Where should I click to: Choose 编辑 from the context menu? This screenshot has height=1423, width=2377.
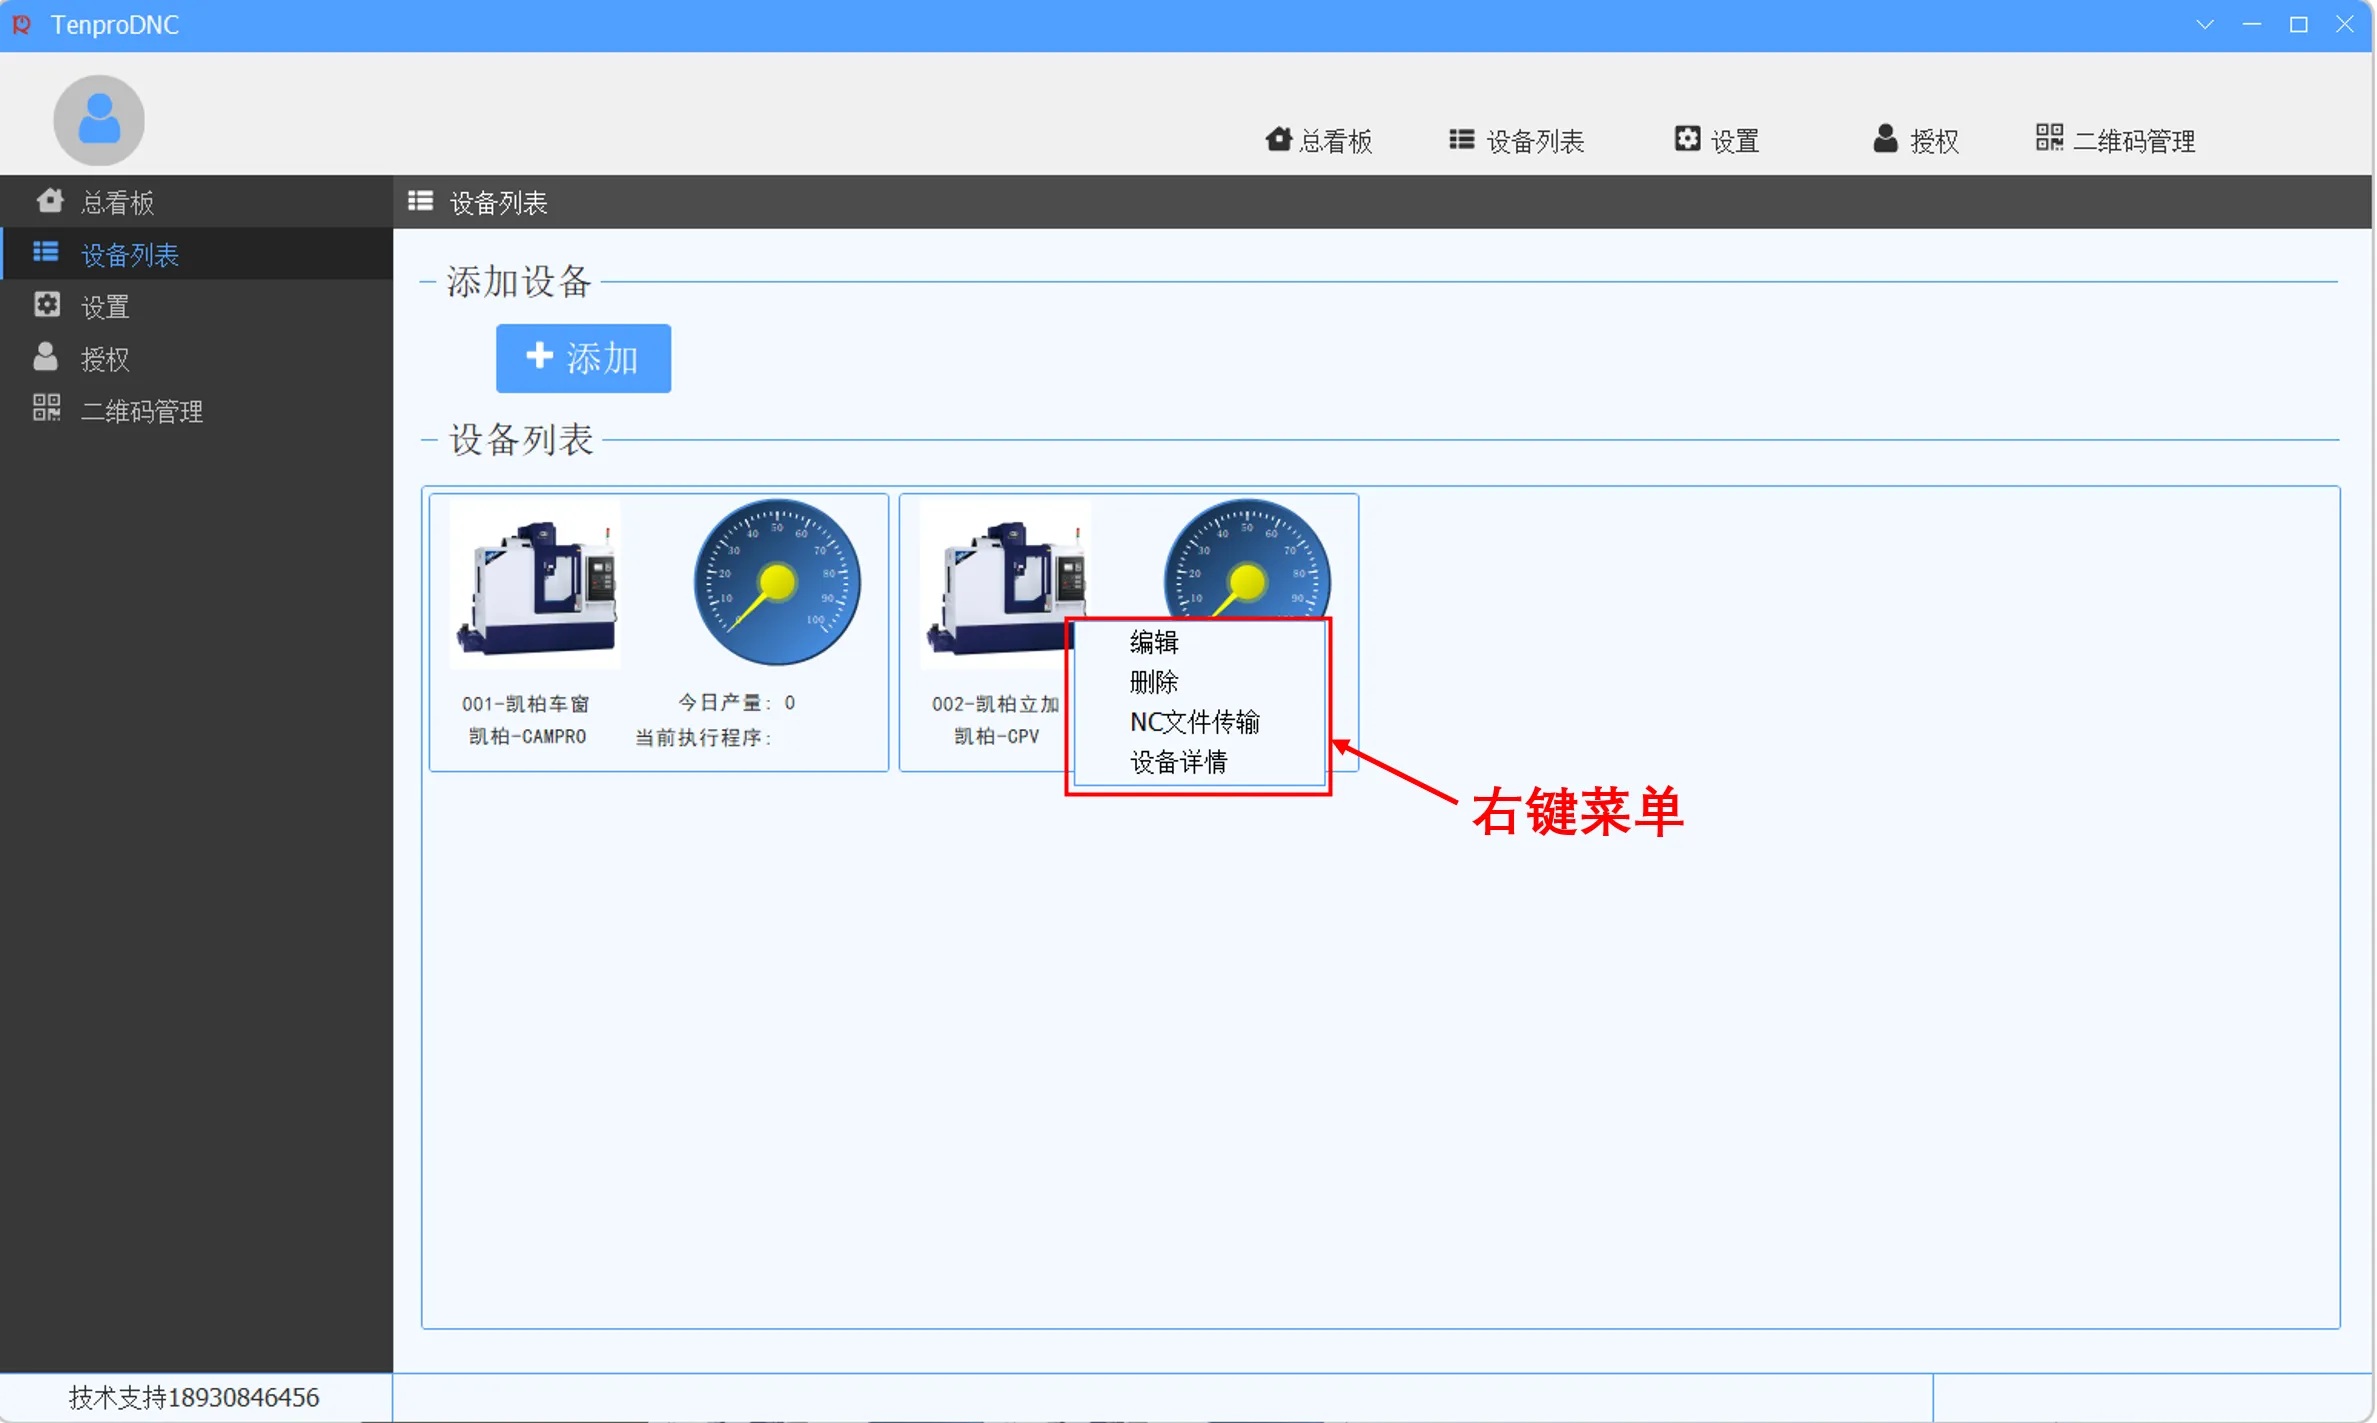tap(1154, 642)
